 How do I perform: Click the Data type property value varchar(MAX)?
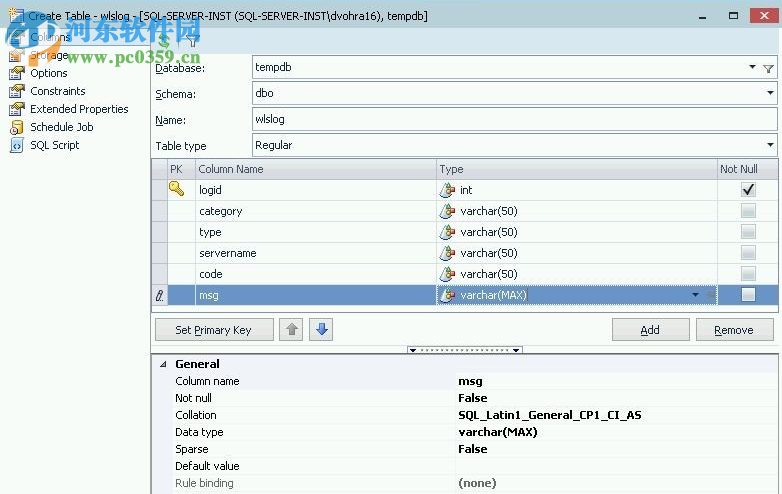coord(497,432)
